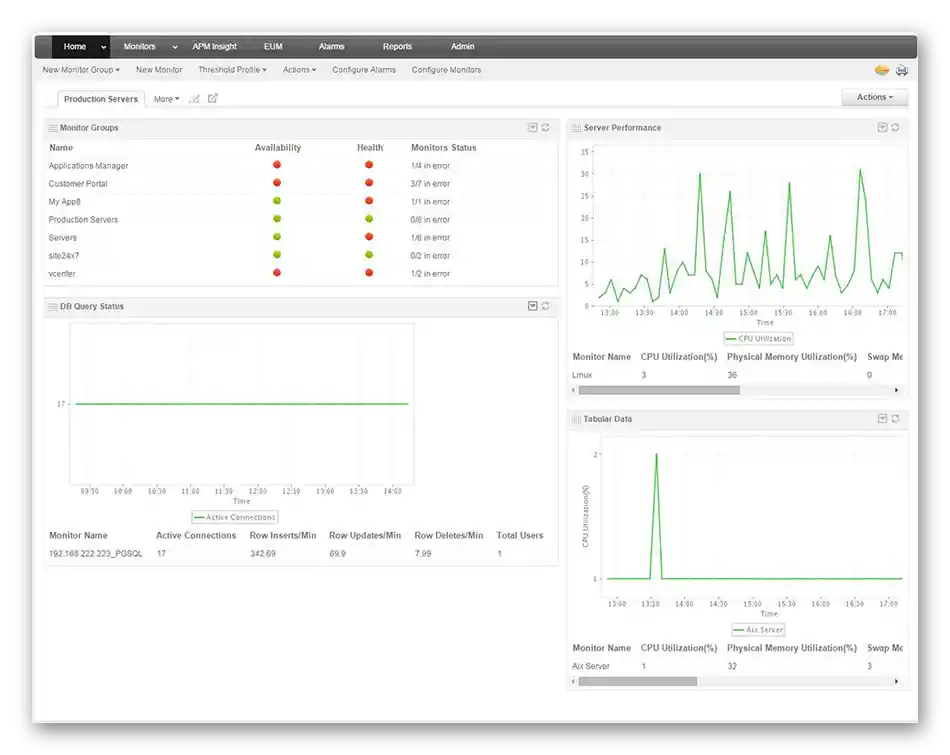
Task: Click the Aix Server monitor name row
Action: [x=591, y=666]
